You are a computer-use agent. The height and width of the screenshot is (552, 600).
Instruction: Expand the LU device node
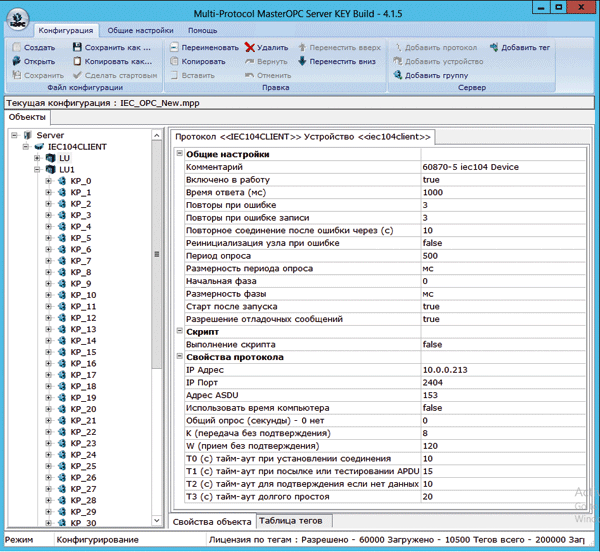coord(37,158)
